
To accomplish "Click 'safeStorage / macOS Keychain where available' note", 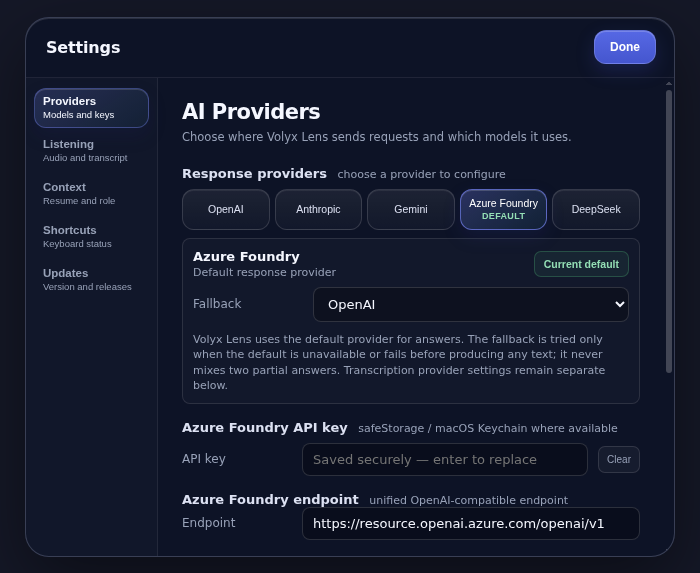I will point(488,428).
